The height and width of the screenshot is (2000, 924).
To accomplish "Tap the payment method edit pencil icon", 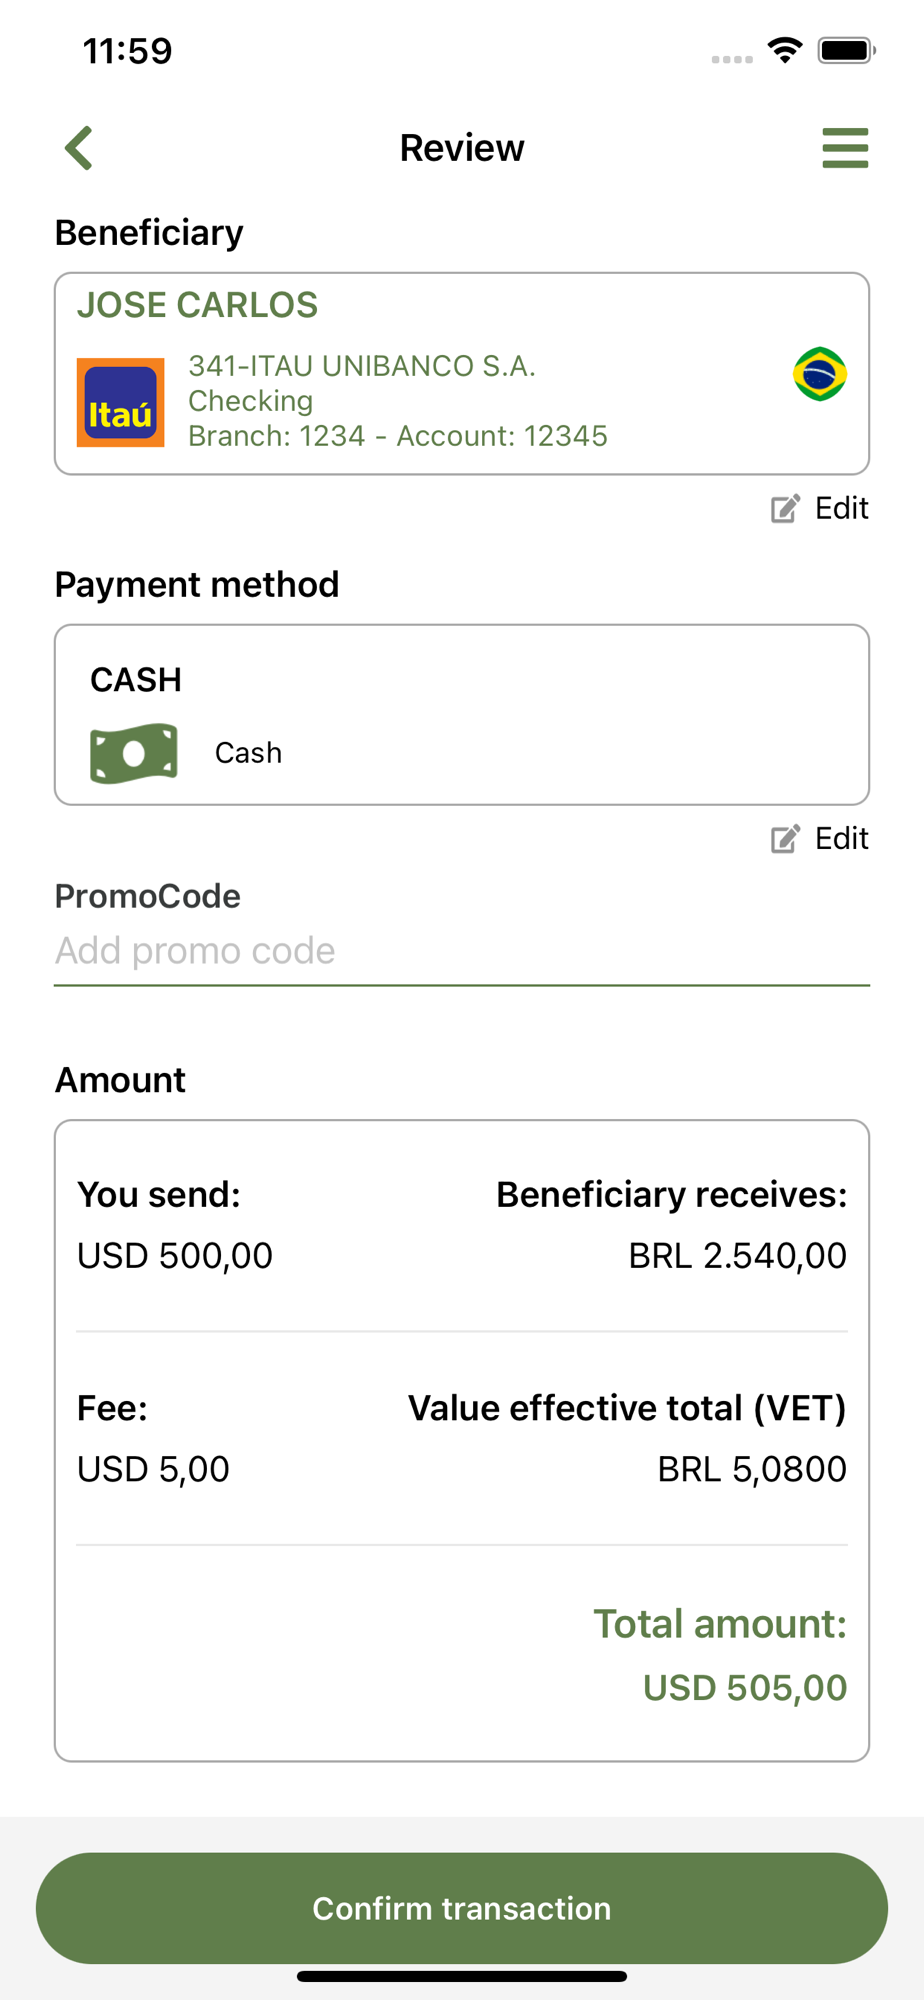I will 786,839.
